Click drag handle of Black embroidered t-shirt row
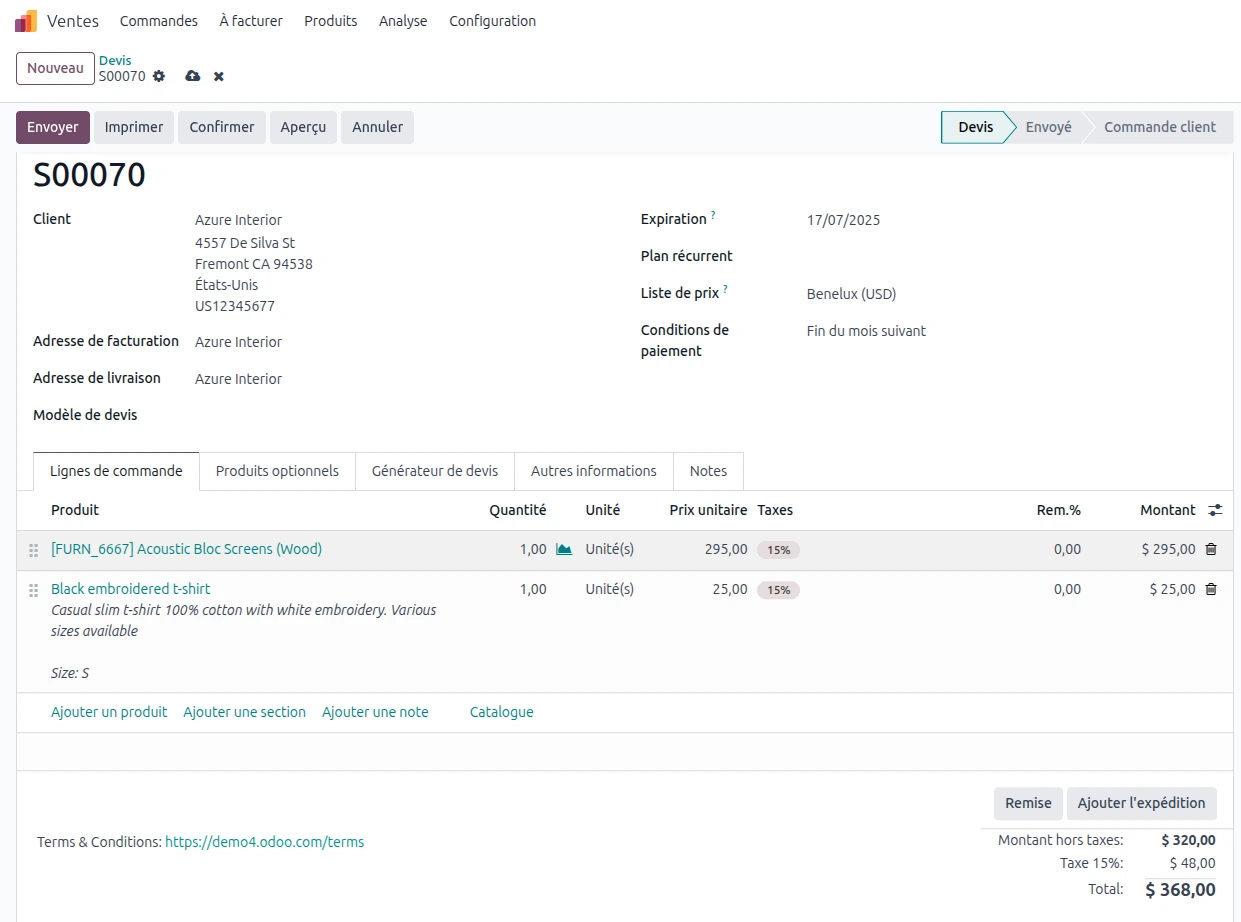The image size is (1241, 922). click(34, 590)
